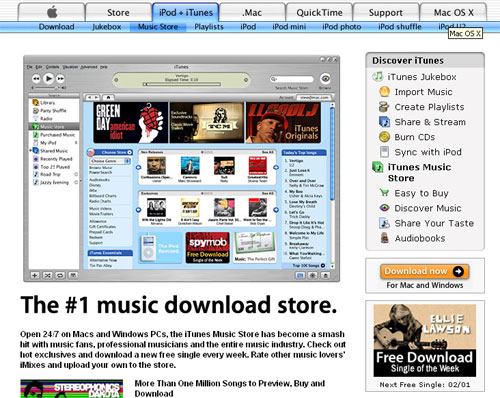This screenshot has width=500, height=398.
Task: Go to the iPod shuffle subnav item
Action: pos(400,27)
